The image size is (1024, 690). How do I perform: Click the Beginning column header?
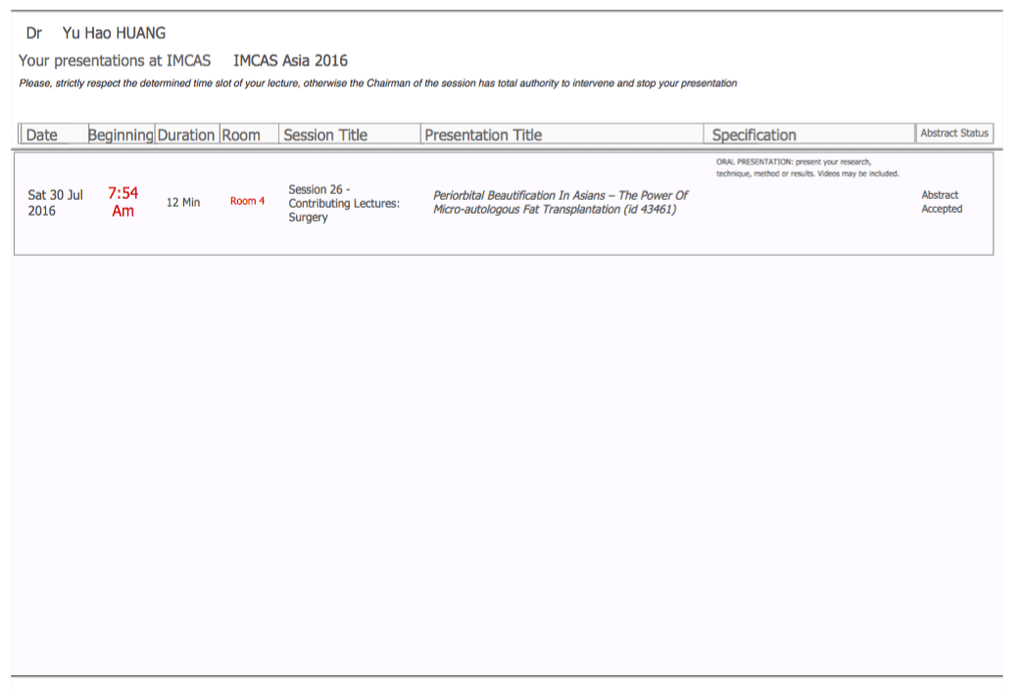pyautogui.click(x=121, y=134)
